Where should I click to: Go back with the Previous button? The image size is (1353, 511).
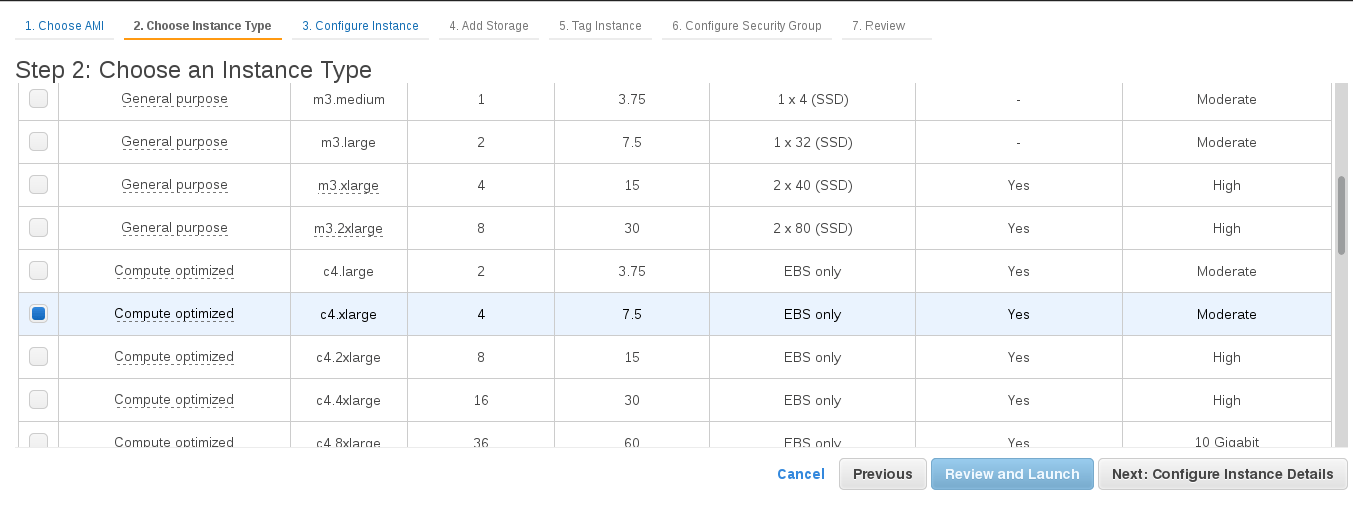click(x=883, y=474)
